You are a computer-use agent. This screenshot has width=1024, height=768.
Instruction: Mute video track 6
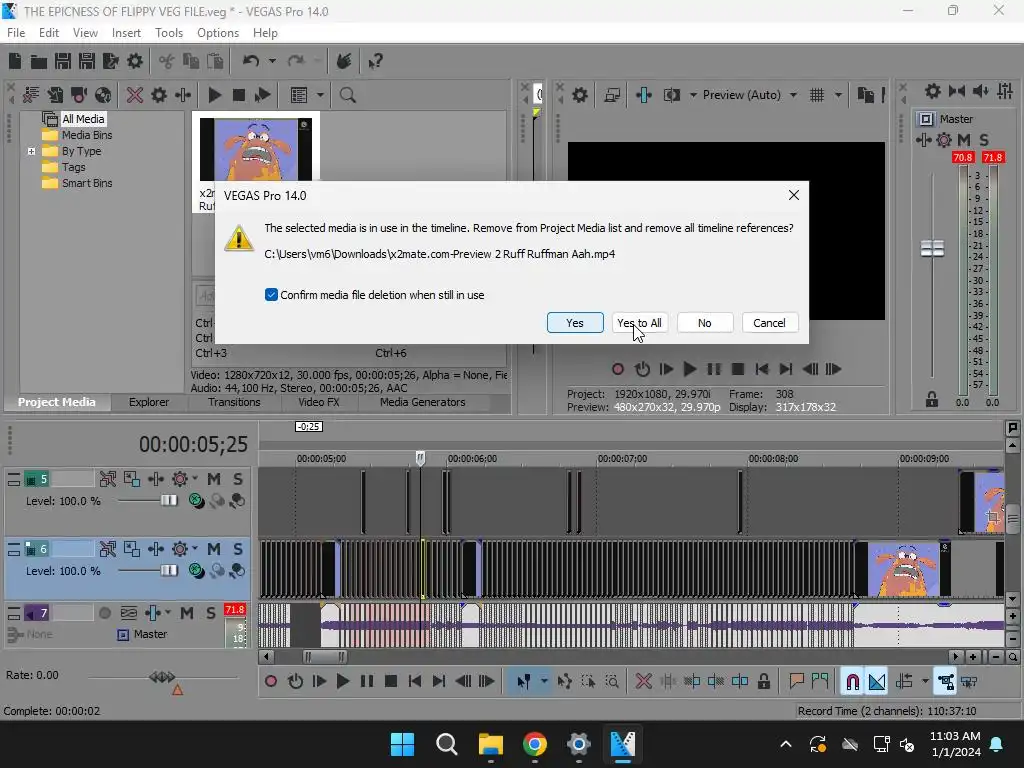point(214,549)
